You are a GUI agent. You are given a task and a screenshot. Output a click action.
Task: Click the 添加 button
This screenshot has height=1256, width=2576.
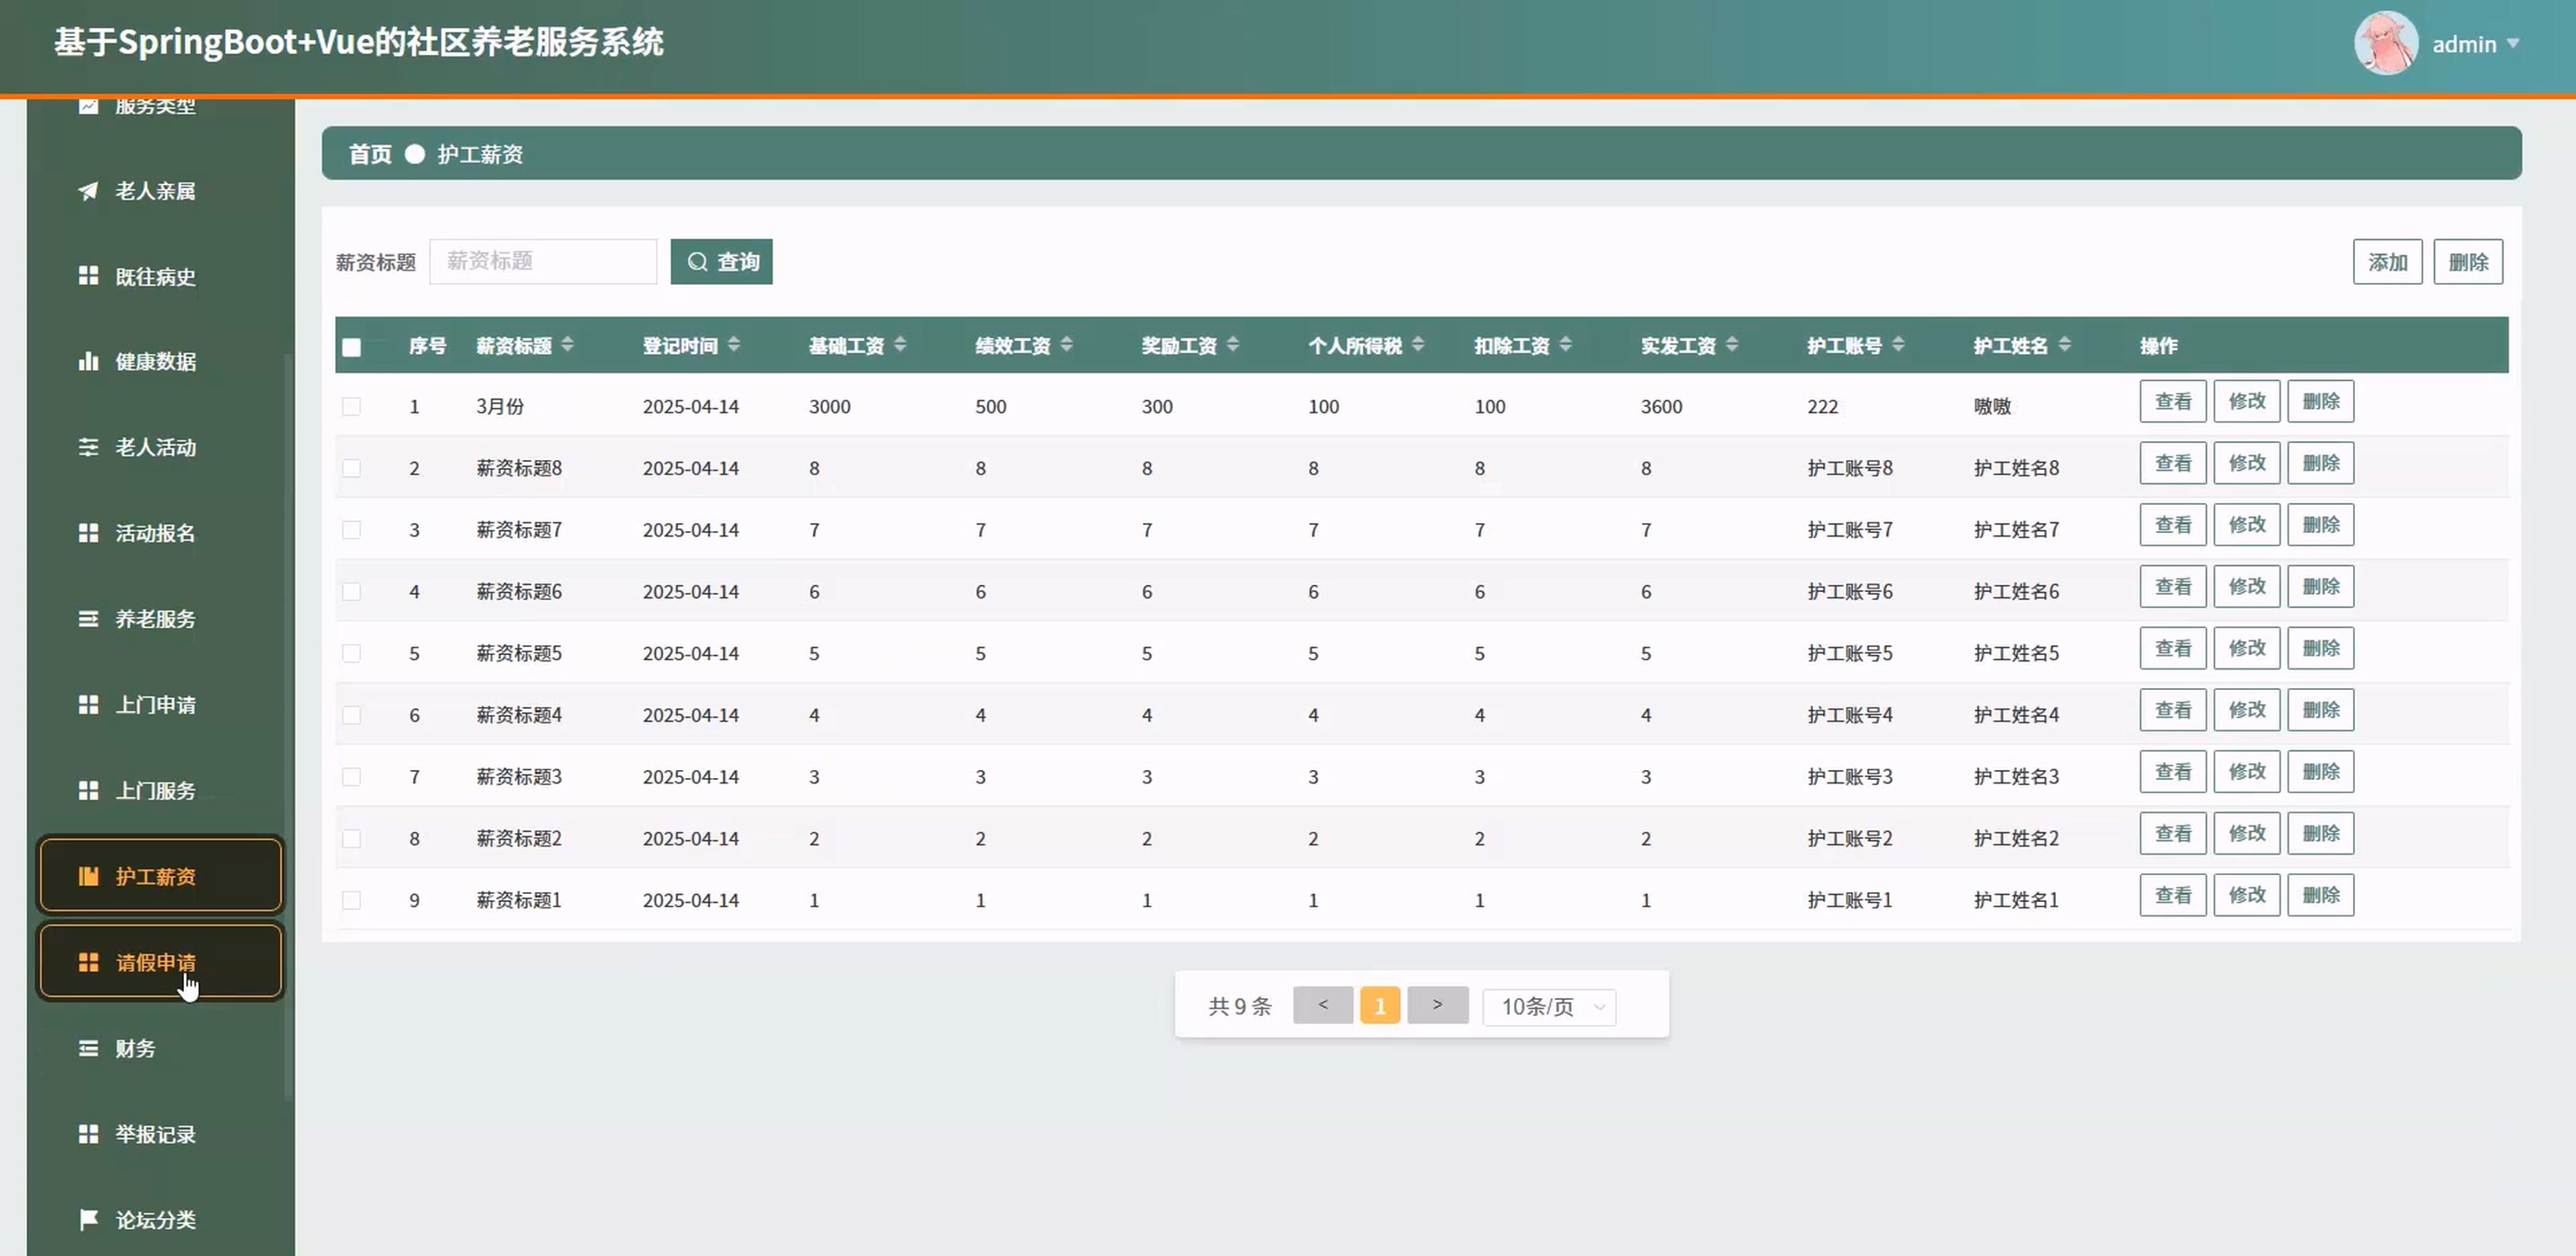tap(2387, 261)
